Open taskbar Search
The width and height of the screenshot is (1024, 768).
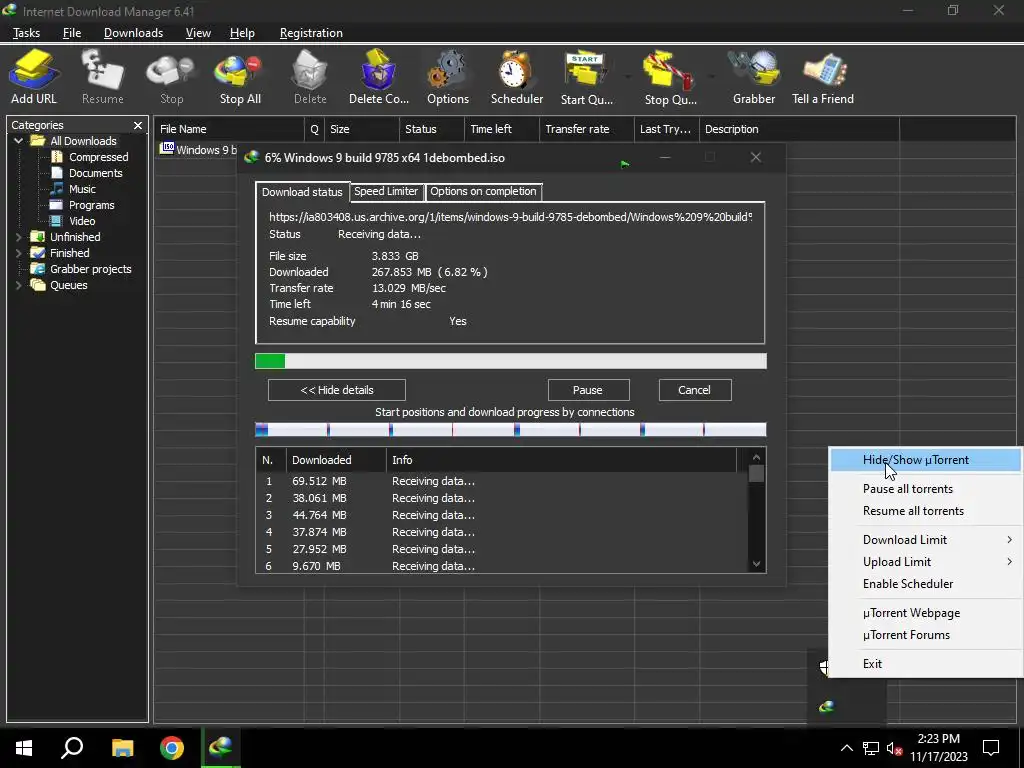[72, 747]
